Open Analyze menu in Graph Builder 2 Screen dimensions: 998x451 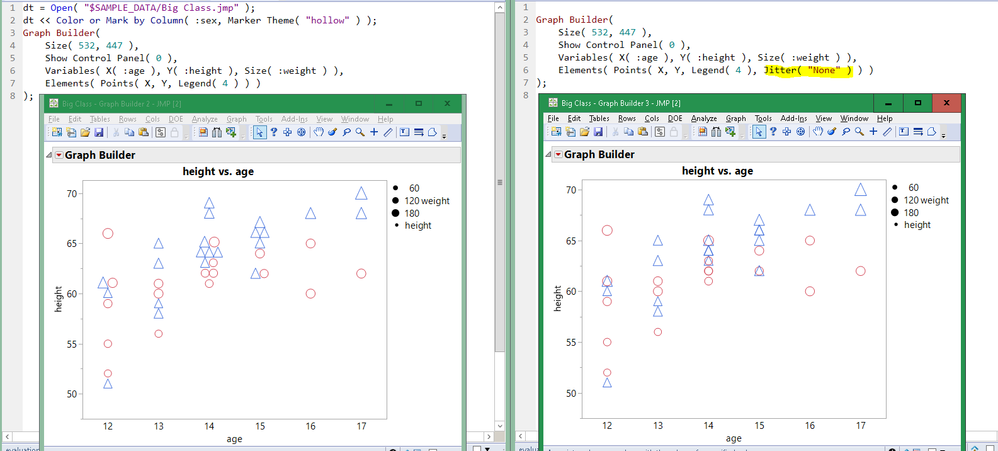point(204,119)
